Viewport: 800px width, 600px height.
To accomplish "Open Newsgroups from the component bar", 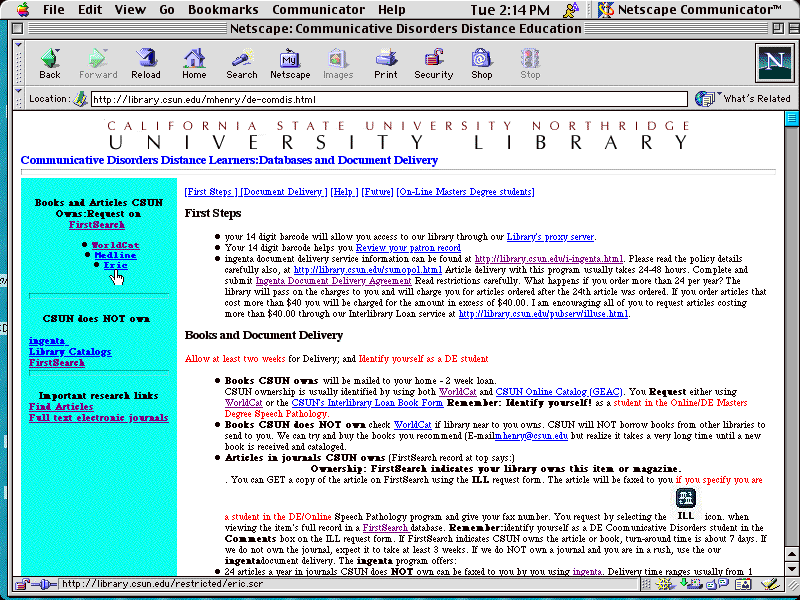I will (717, 584).
